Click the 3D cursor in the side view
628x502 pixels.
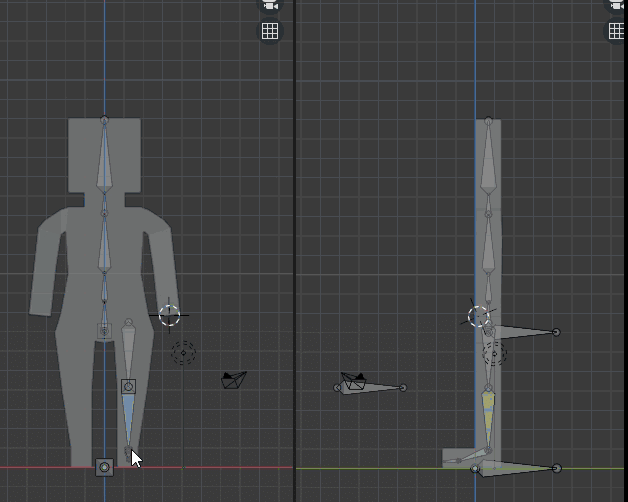[x=479, y=316]
